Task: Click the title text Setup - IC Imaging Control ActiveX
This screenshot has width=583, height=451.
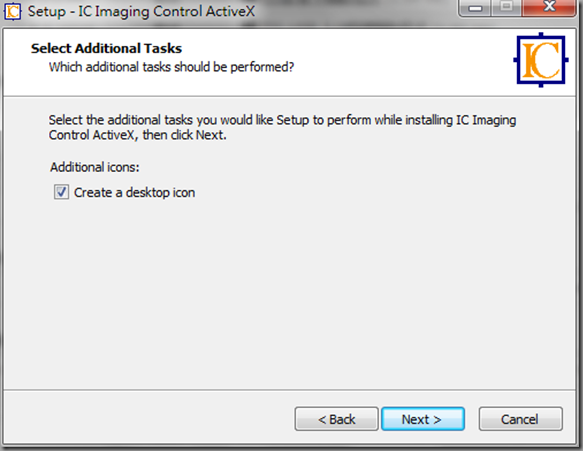Action: [x=141, y=12]
